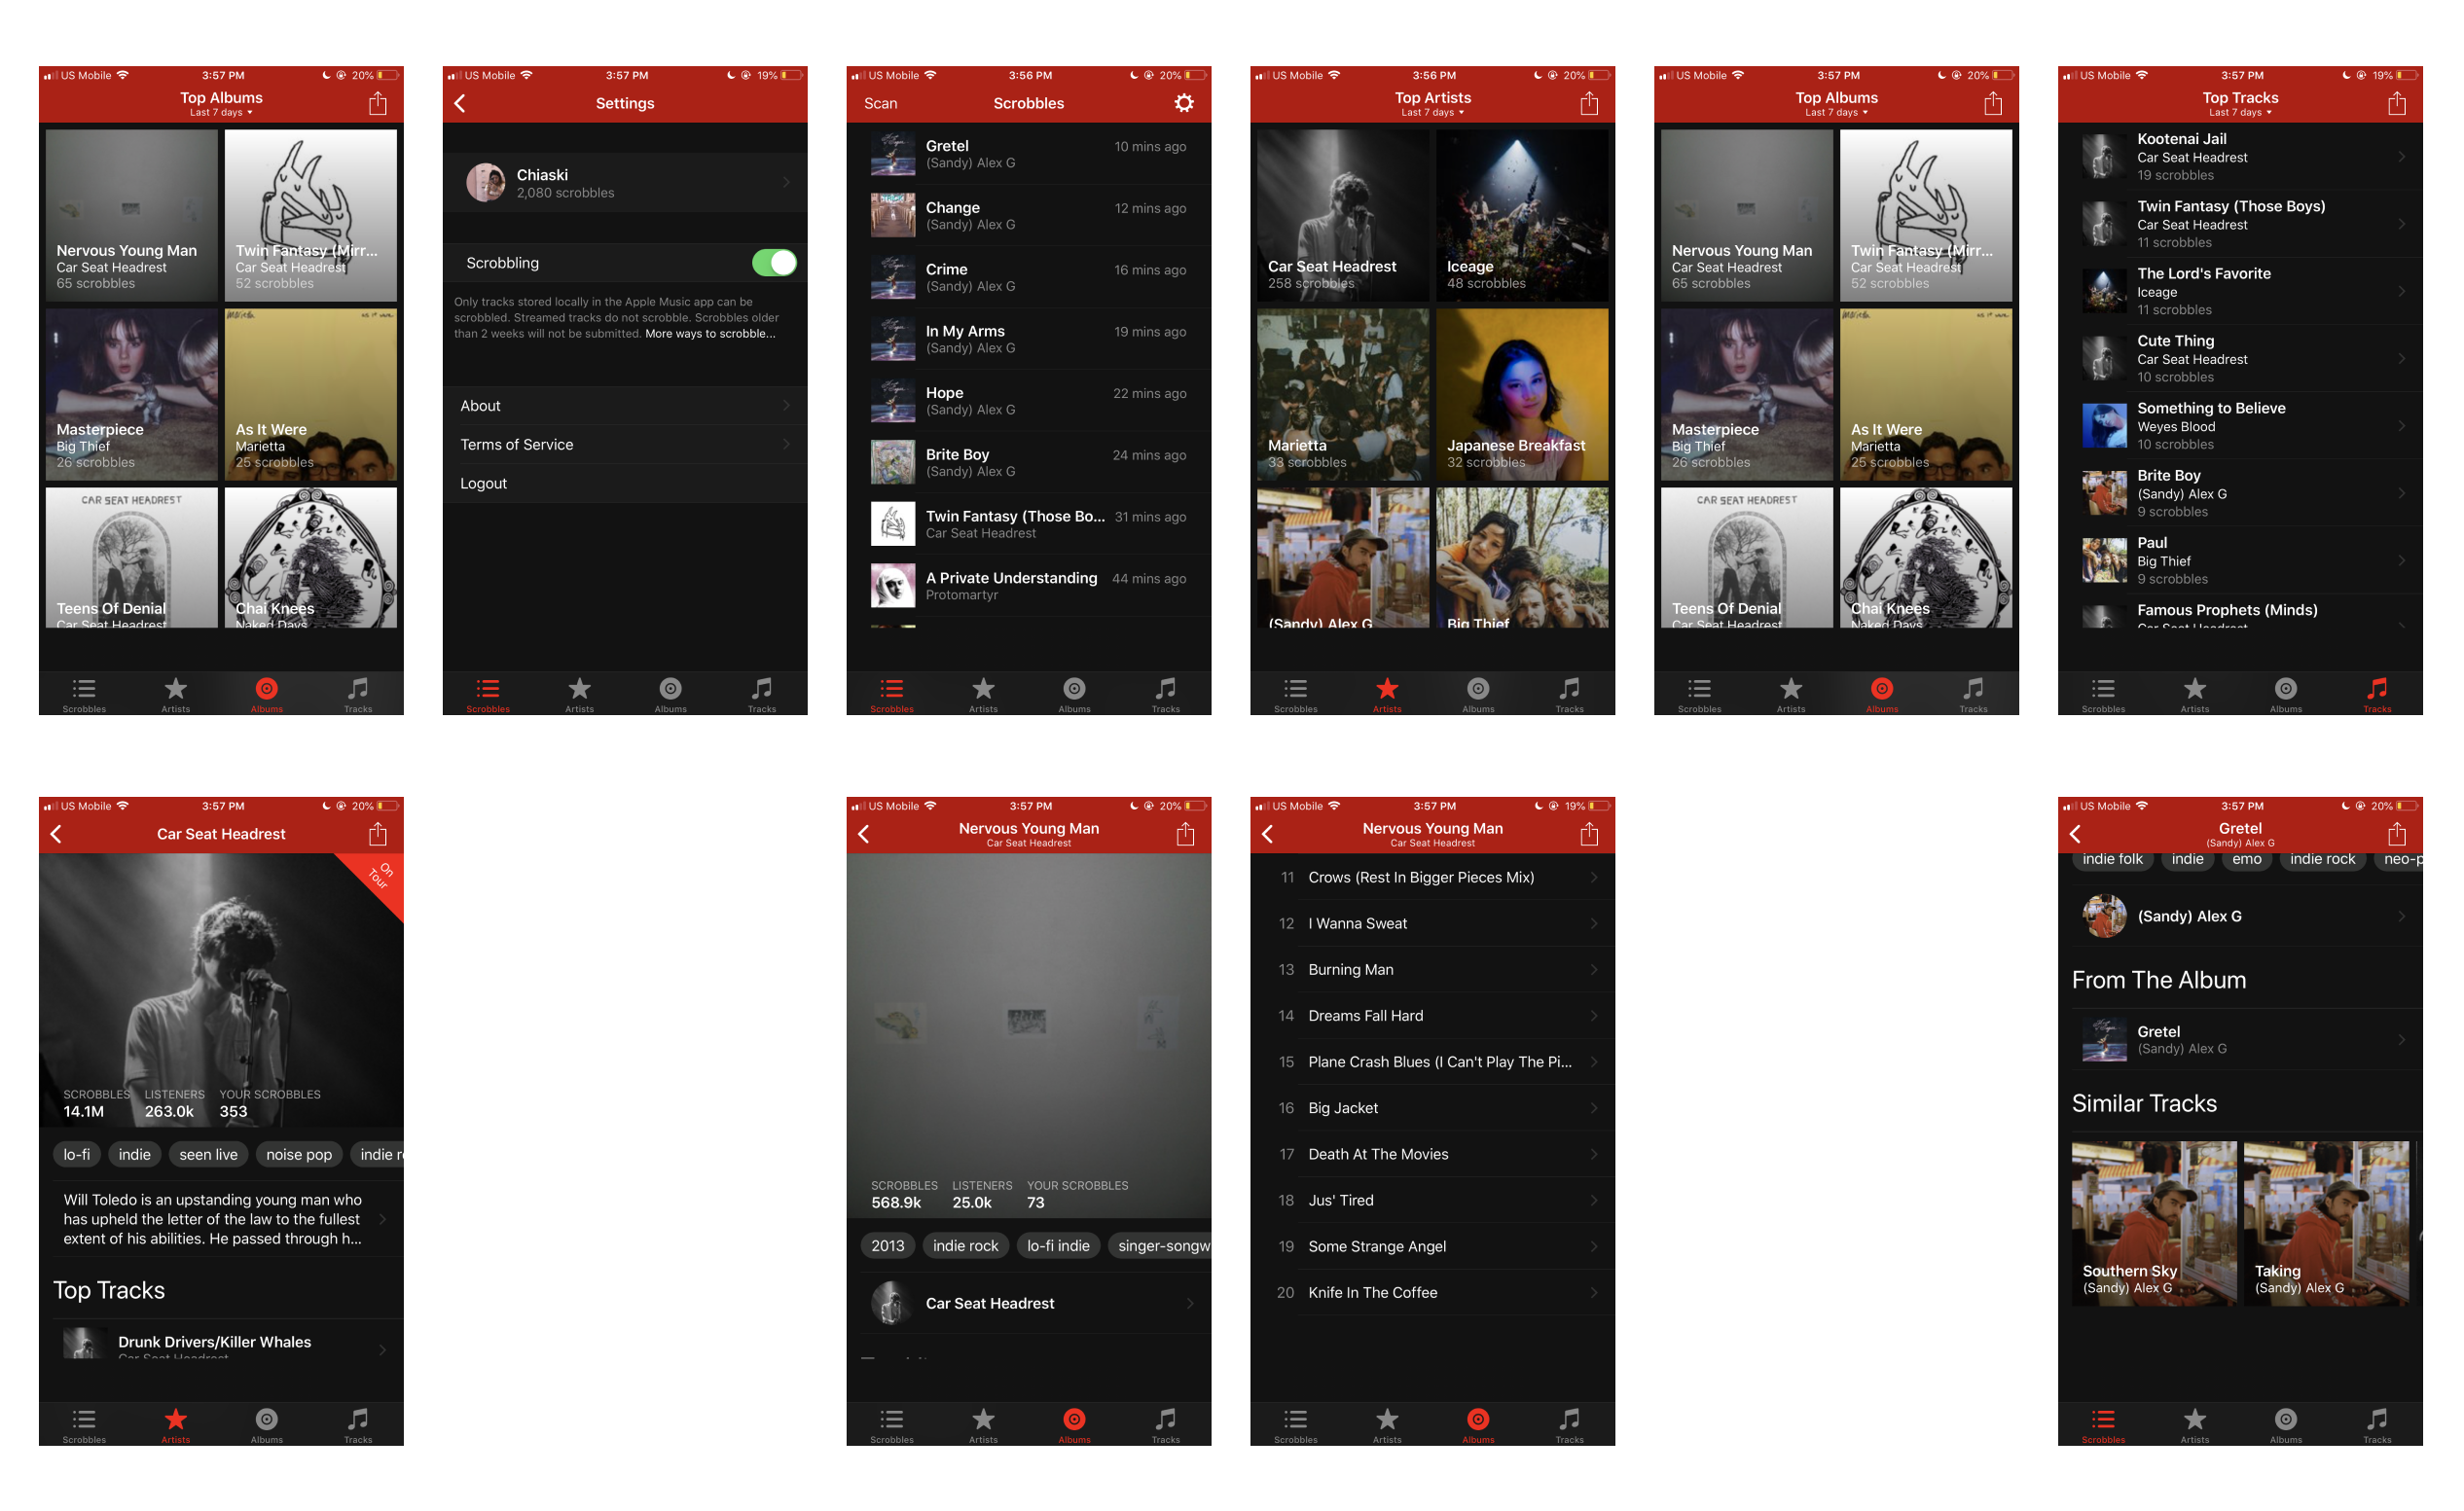Screen dimensions: 2464x1511
Task: Open Albums tab on Gretel track page
Action: 2285,1425
